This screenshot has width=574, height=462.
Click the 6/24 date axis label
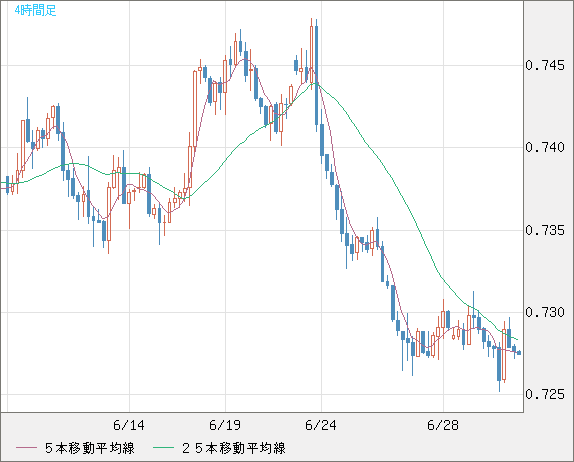coord(321,425)
